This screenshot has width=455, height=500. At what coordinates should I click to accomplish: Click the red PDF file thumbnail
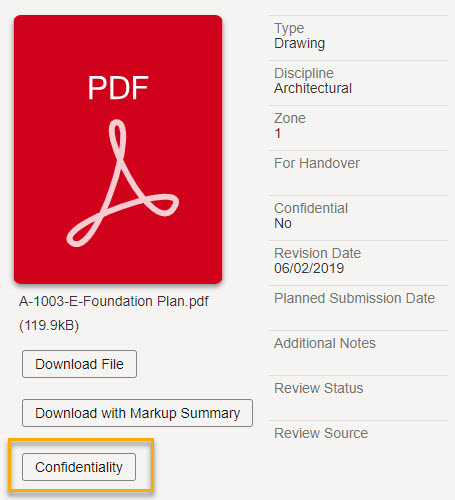click(x=118, y=149)
